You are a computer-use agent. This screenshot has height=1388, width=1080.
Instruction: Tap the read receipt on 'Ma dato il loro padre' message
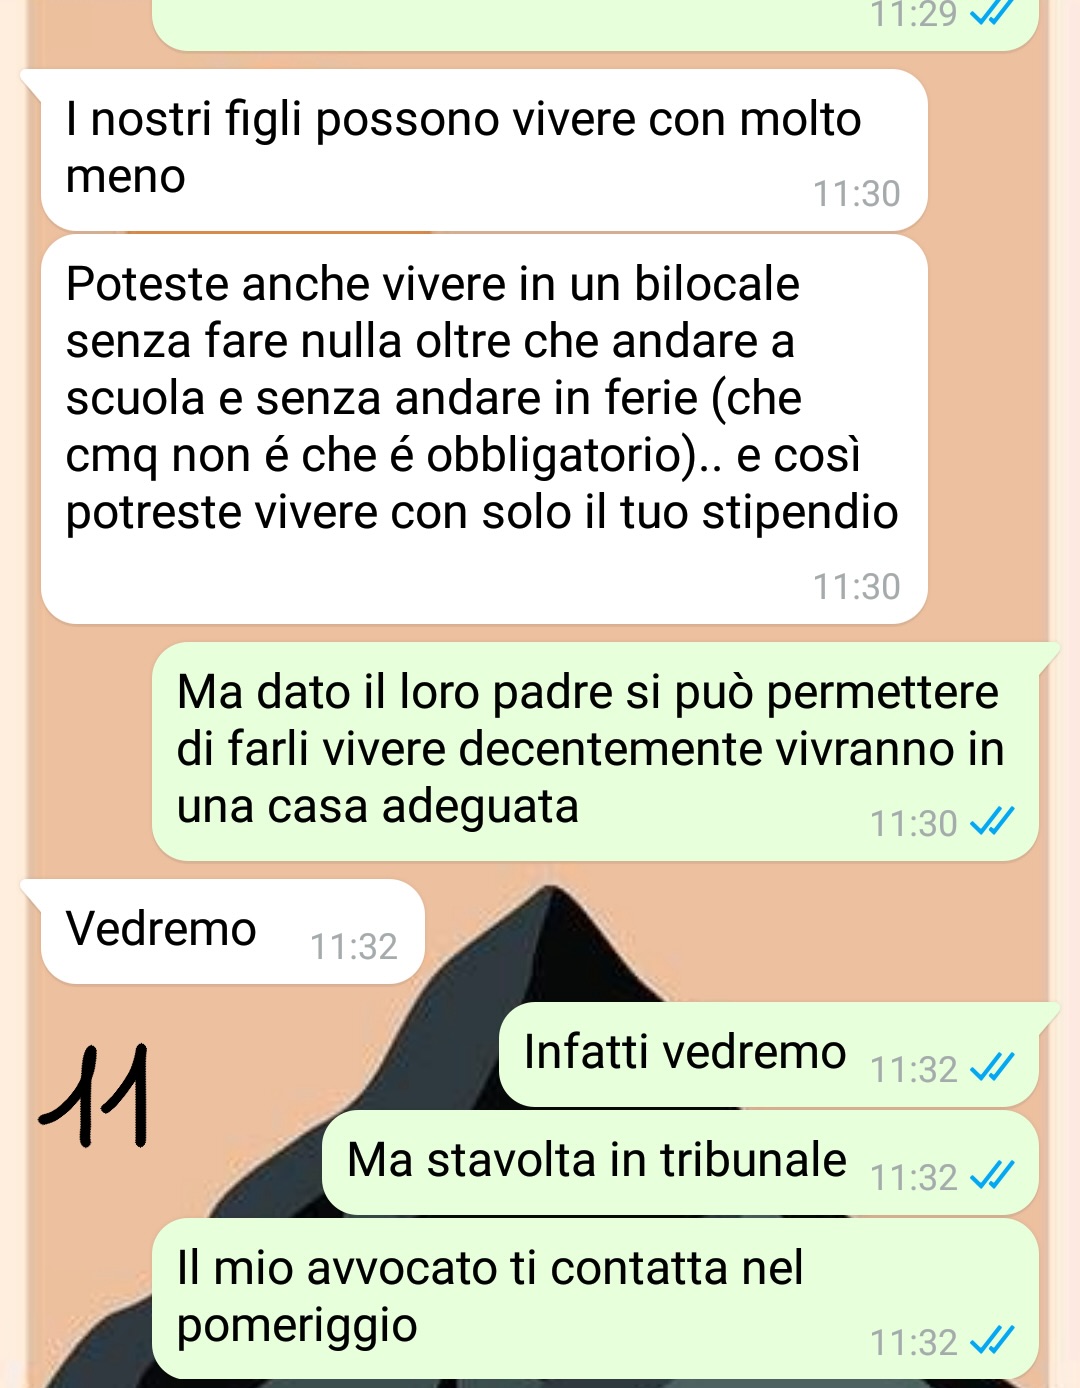[992, 822]
